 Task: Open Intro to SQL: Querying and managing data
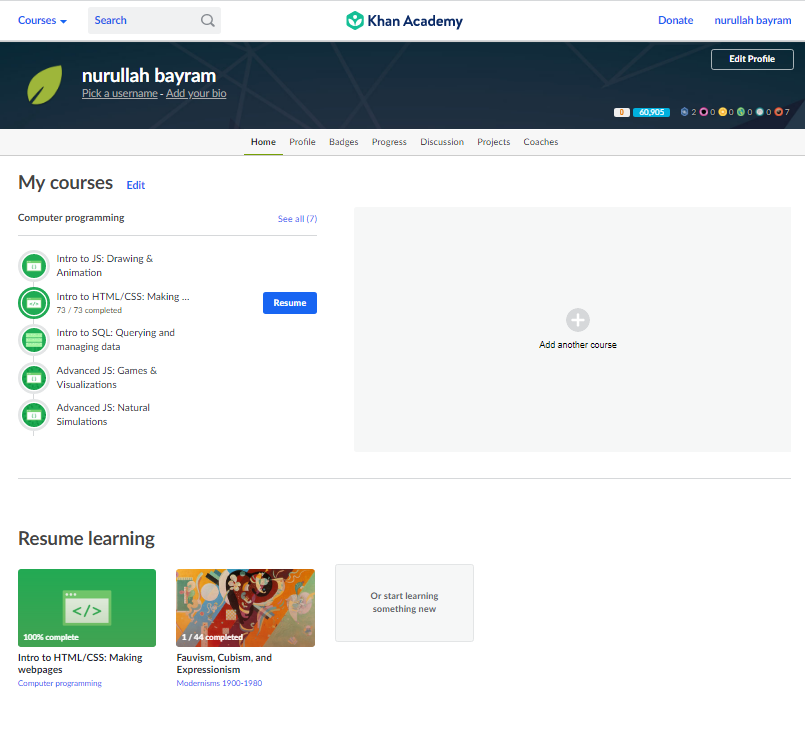click(116, 340)
